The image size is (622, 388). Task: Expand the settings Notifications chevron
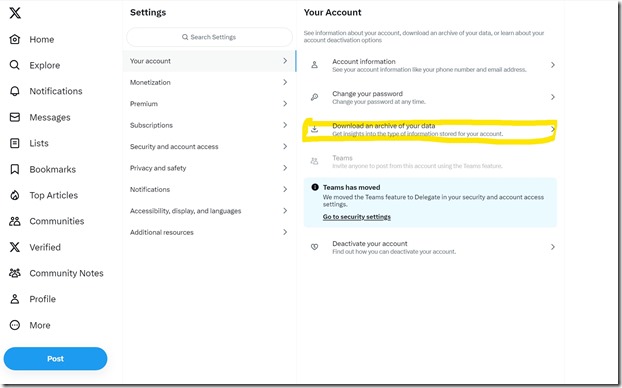pyautogui.click(x=285, y=189)
